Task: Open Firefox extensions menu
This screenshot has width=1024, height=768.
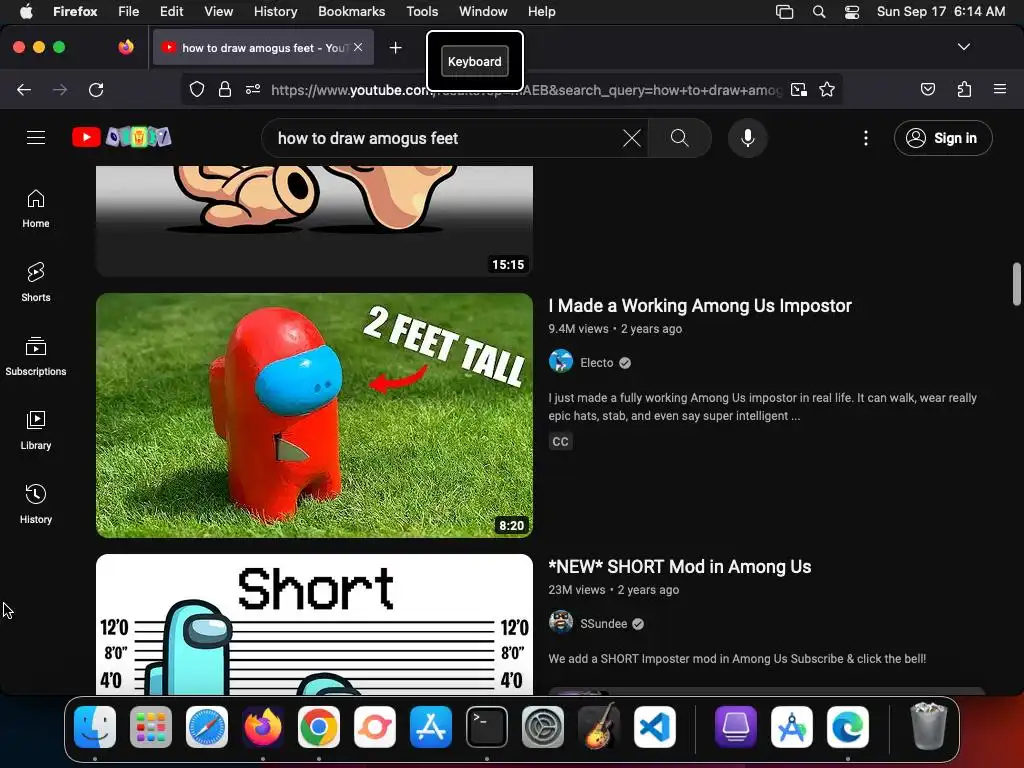Action: (964, 89)
